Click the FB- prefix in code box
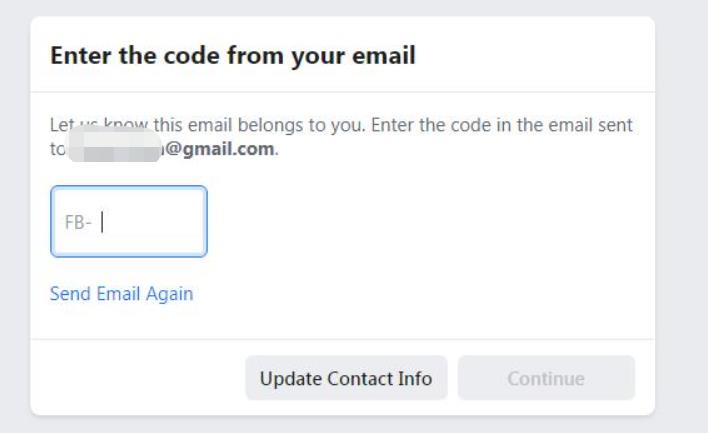Viewport: 708px width, 433px height. click(78, 223)
